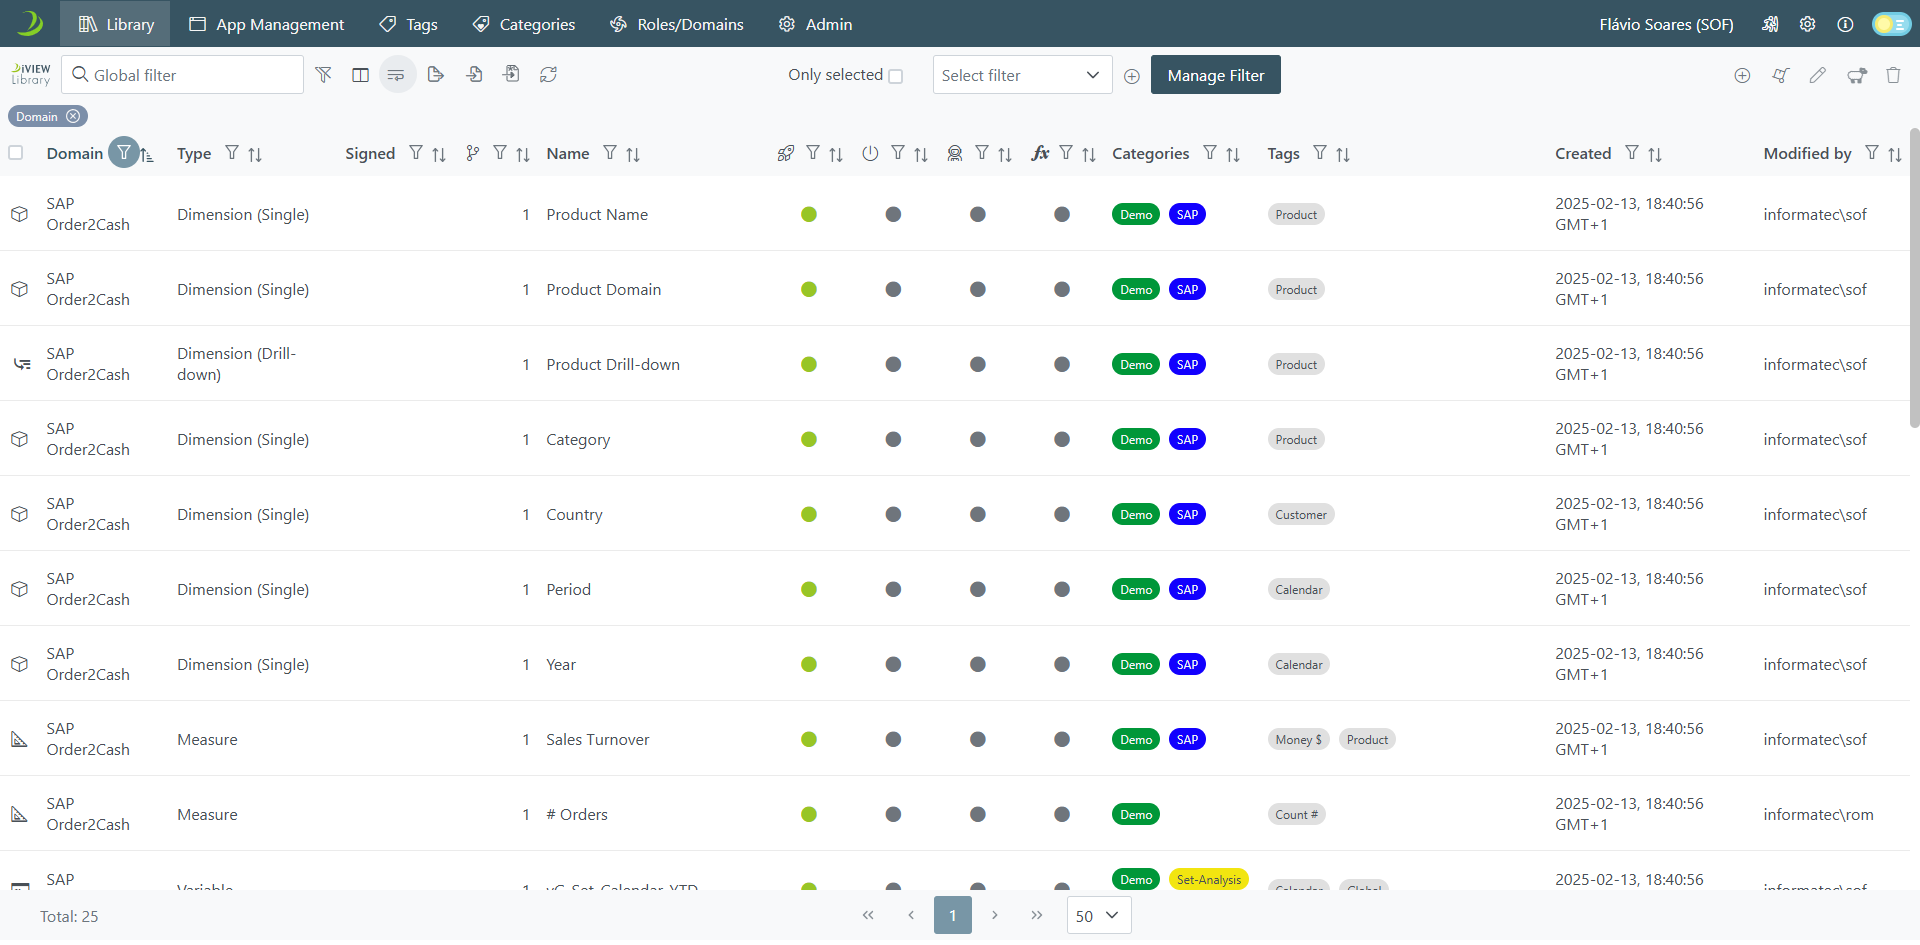Focus the Global filter search field
This screenshot has height=945, width=1920.
(x=190, y=75)
